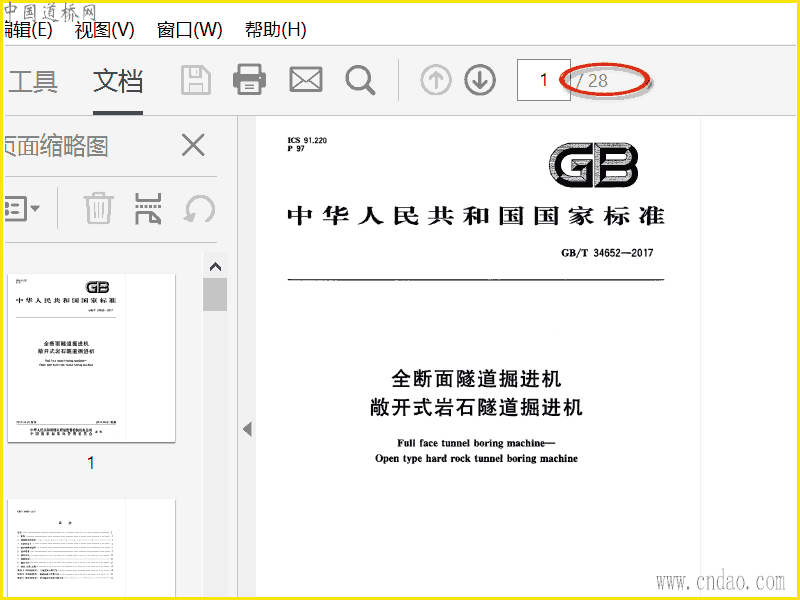
Task: Click thumbnail scrollbar up arrow
Action: click(215, 266)
